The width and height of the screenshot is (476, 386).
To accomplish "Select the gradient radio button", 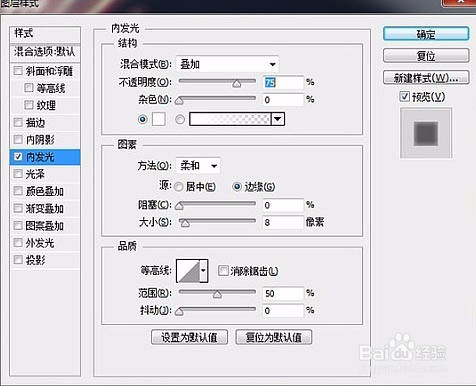I will [x=180, y=119].
